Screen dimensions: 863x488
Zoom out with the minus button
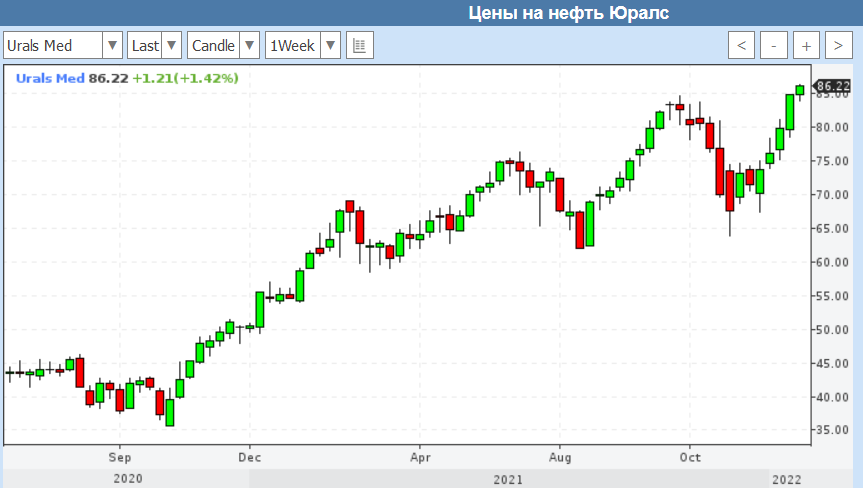pyautogui.click(x=774, y=45)
